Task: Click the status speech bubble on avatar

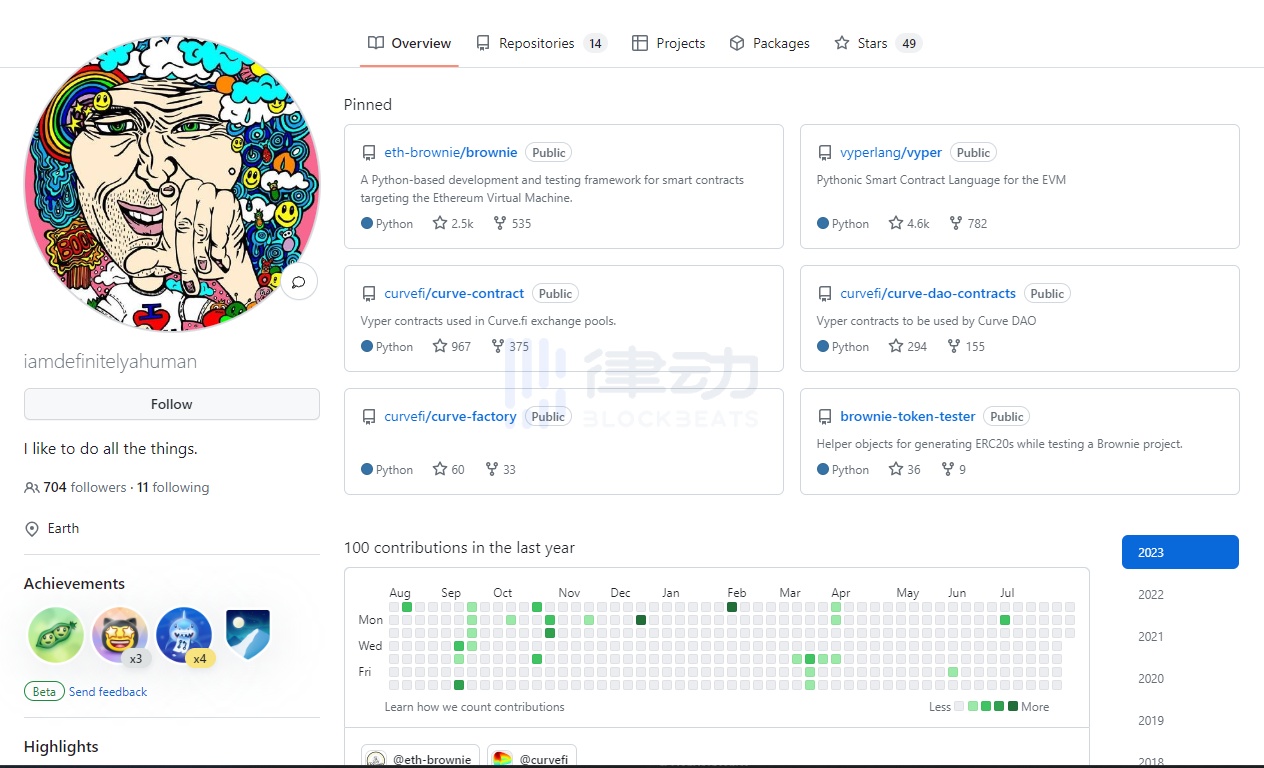Action: pos(298,282)
